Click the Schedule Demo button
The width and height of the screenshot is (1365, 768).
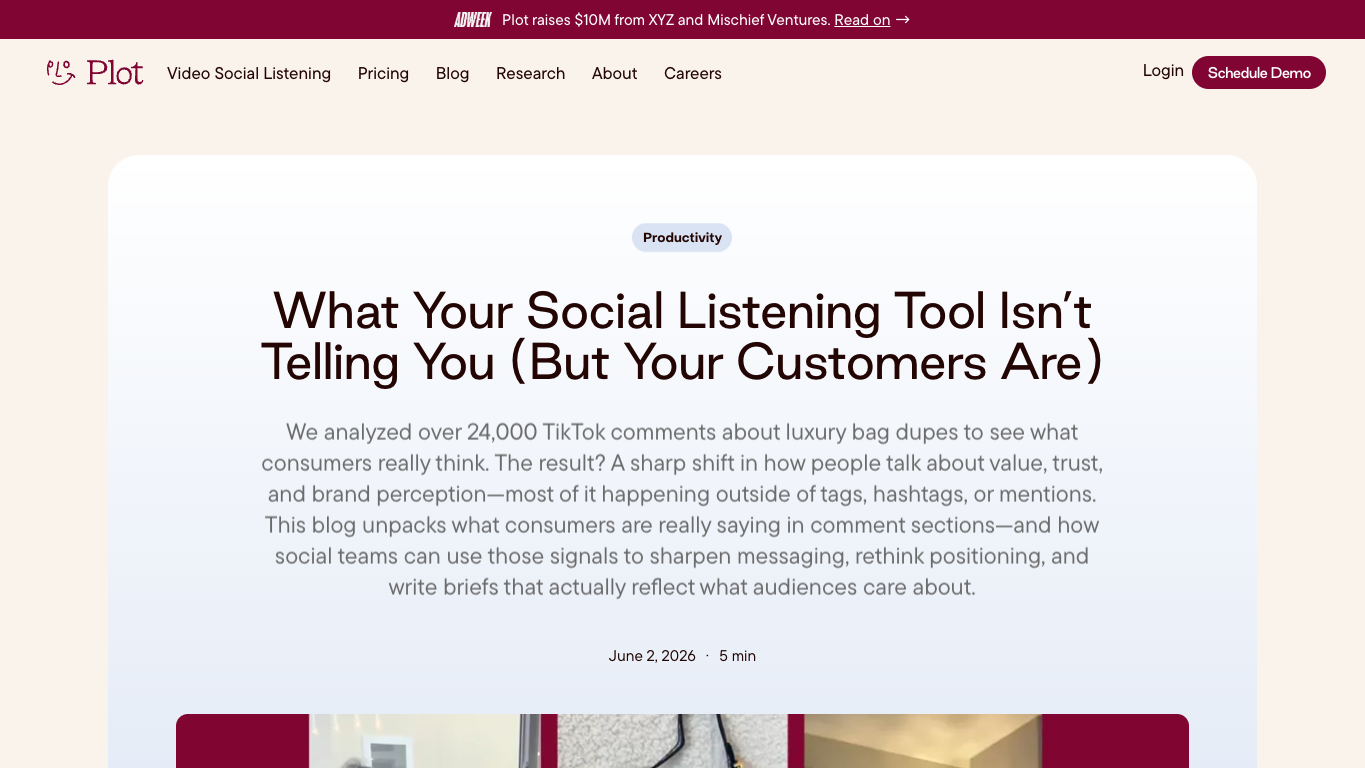[x=1259, y=73]
